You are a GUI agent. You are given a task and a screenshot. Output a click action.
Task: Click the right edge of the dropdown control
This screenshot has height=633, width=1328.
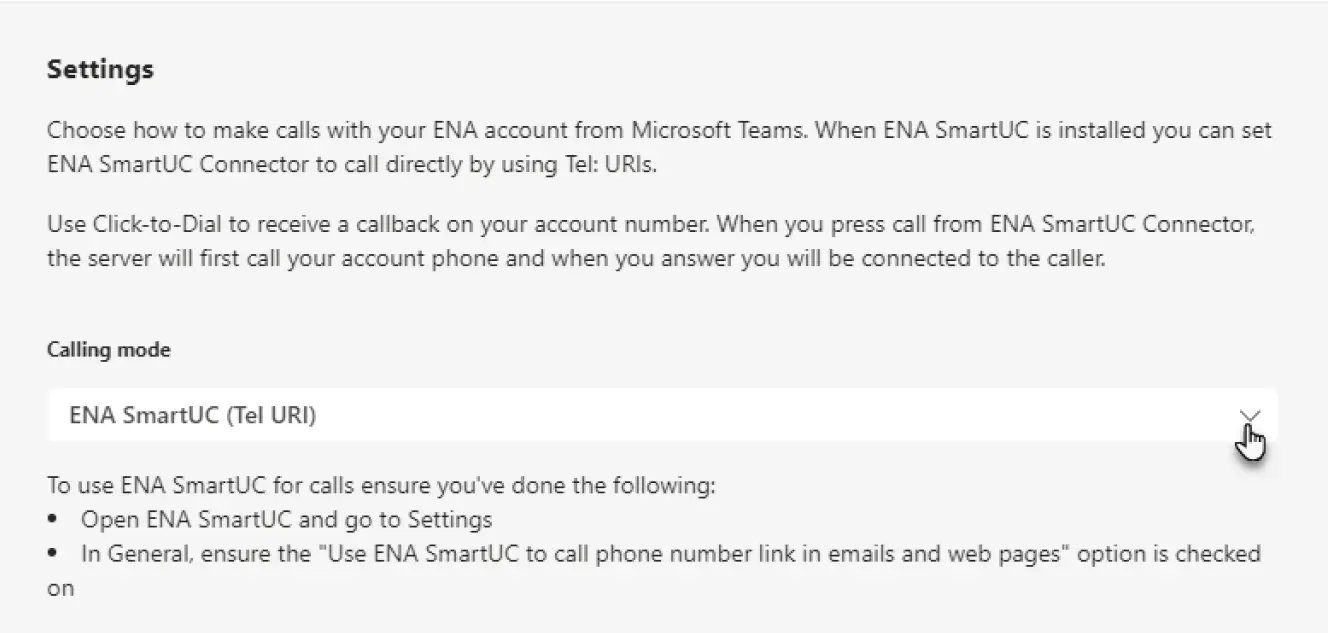point(1270,413)
